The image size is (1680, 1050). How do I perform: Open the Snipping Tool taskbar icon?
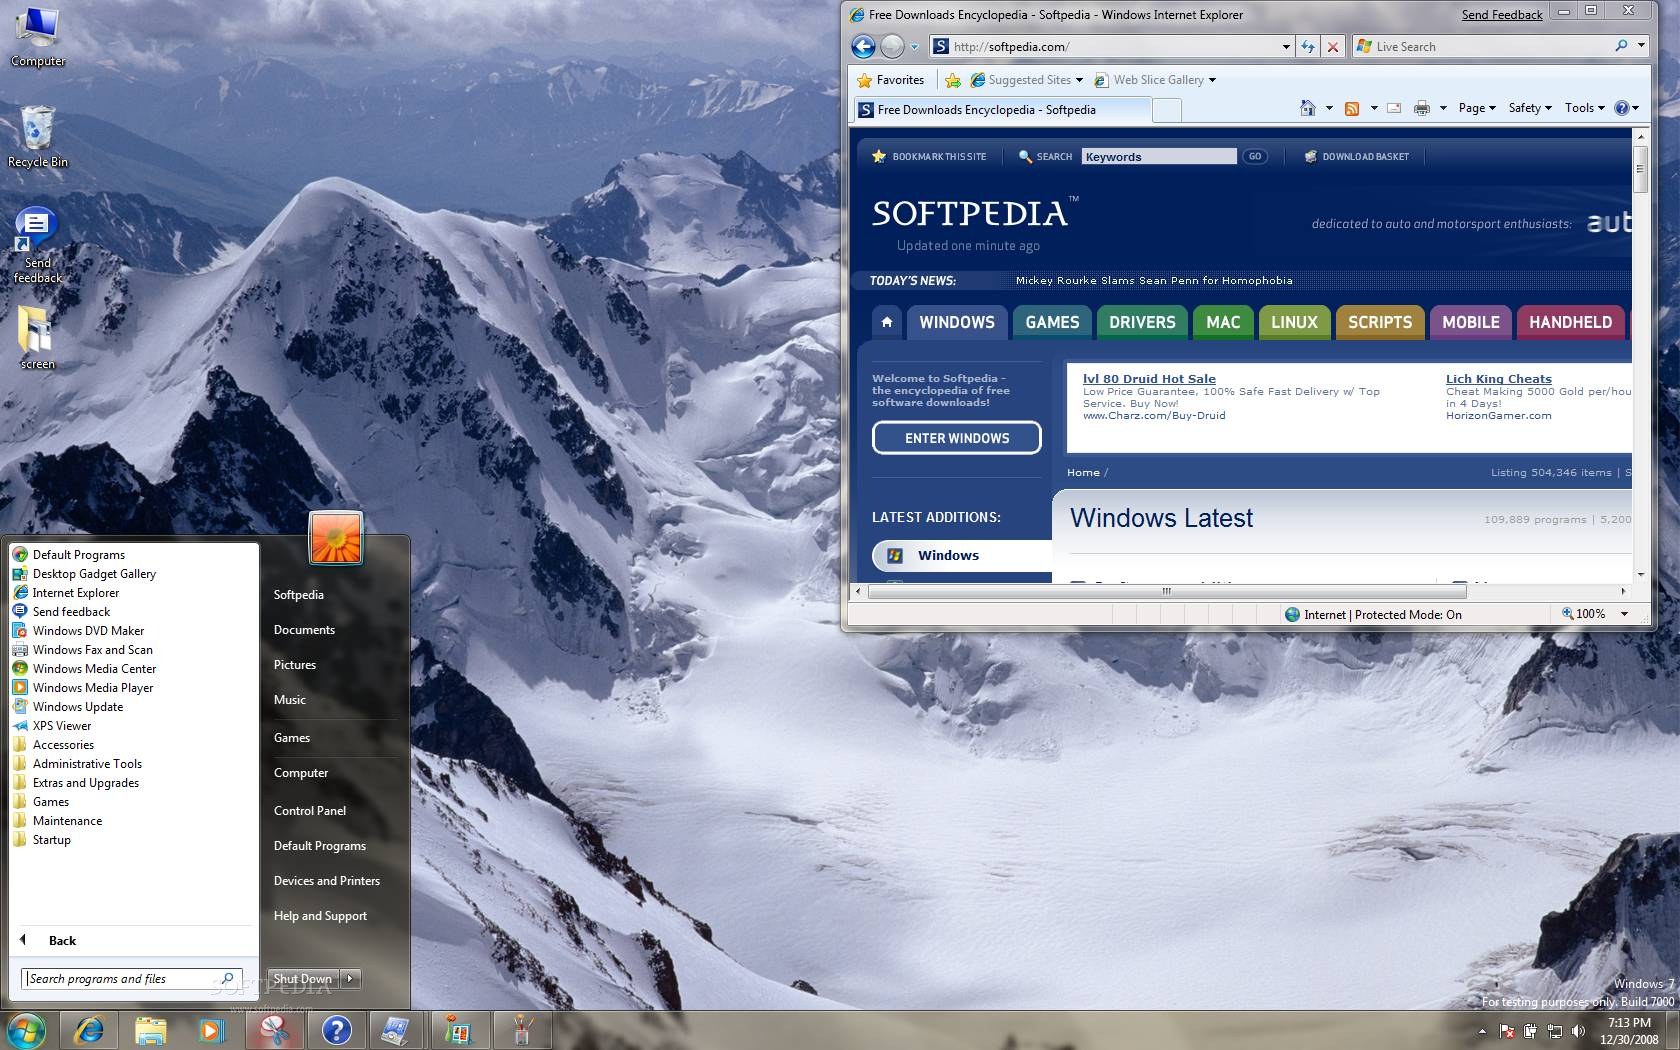pos(274,1029)
